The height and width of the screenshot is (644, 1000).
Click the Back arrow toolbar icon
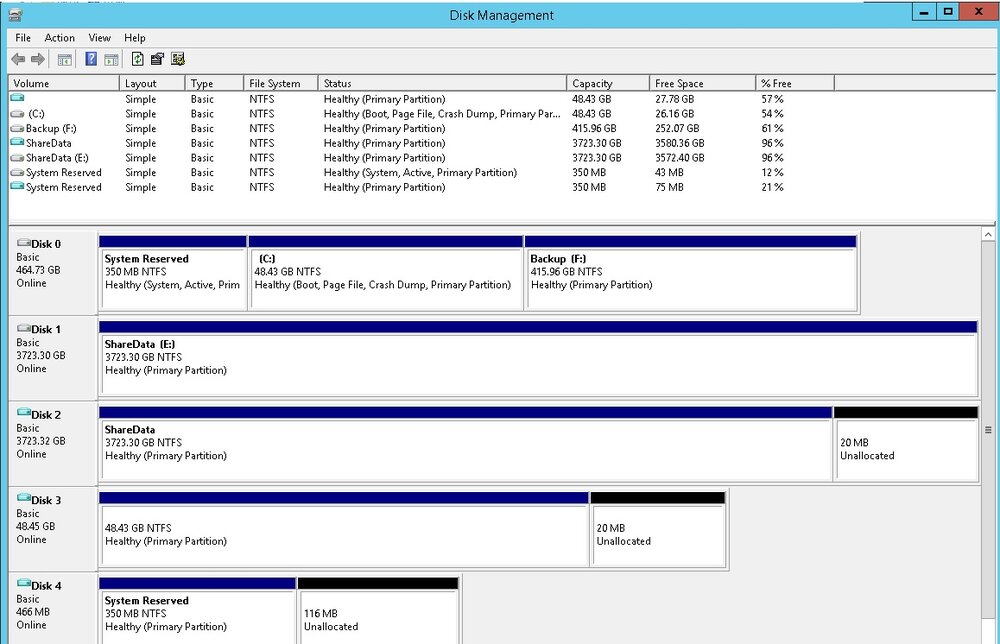(18, 59)
